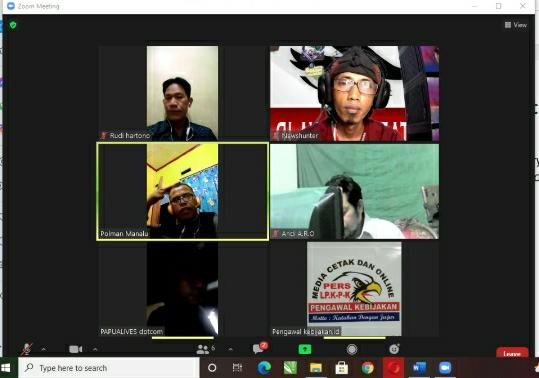Open the Reactions smiley icon
This screenshot has width=539, height=378.
coord(394,349)
